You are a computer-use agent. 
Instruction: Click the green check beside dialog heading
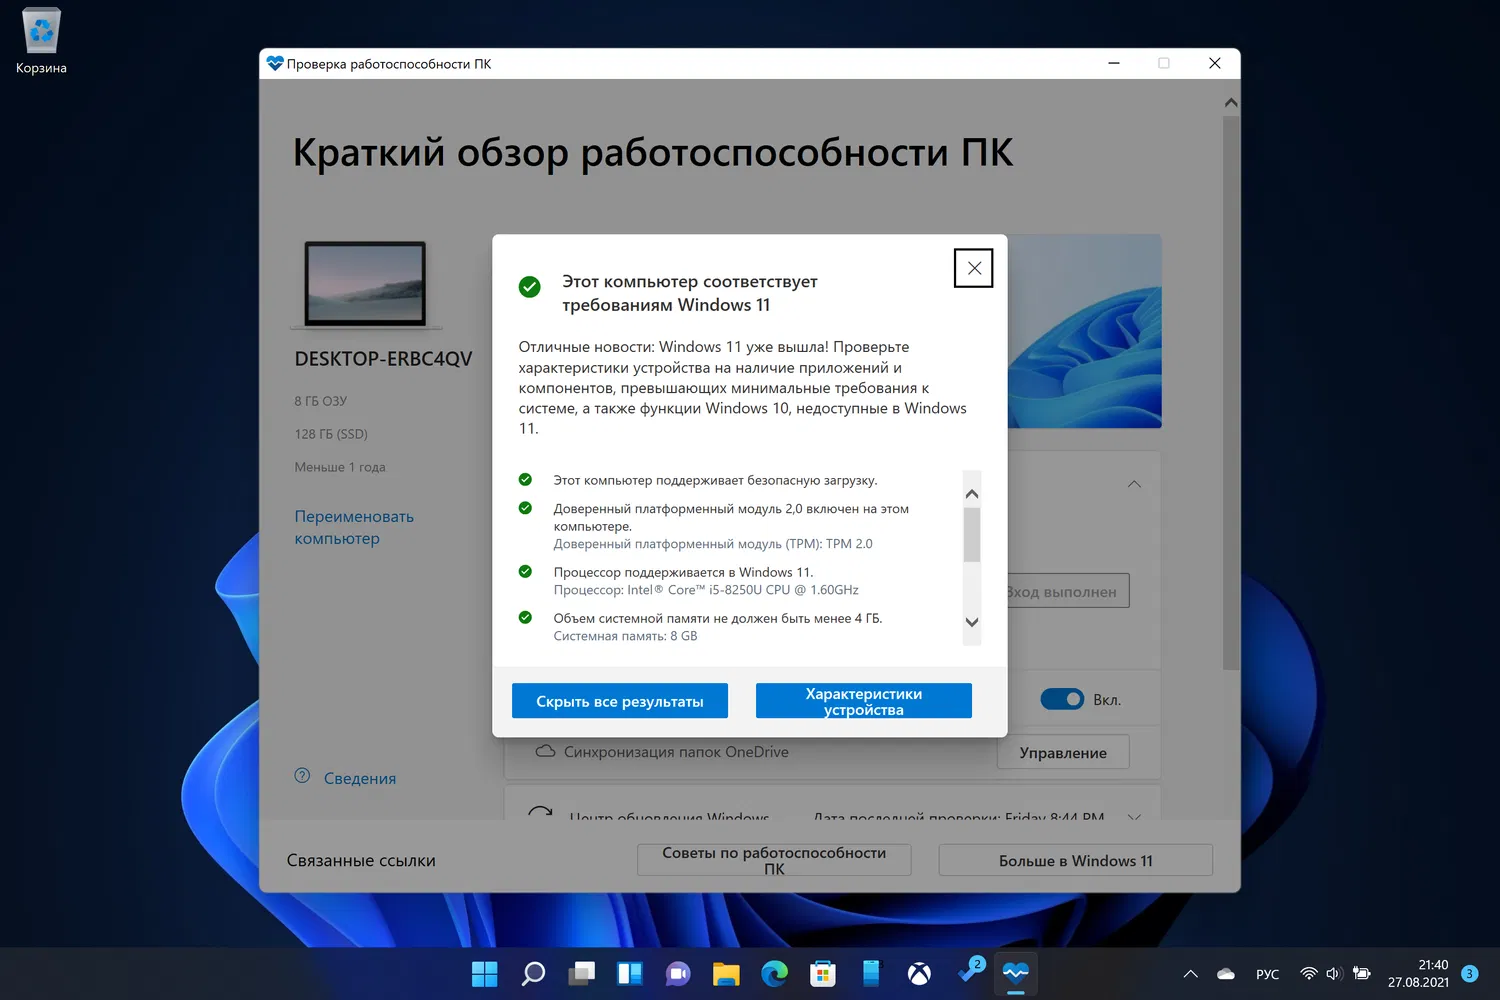530,287
